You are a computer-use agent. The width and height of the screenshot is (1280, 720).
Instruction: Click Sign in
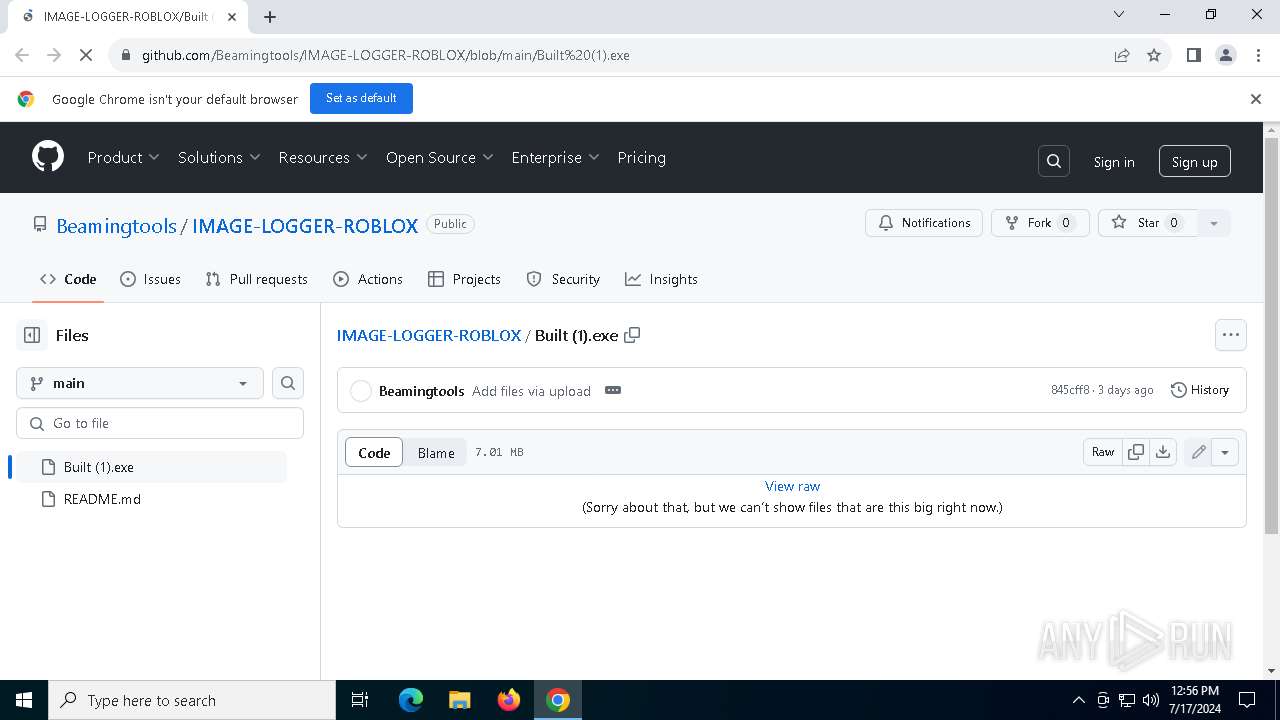1114,162
